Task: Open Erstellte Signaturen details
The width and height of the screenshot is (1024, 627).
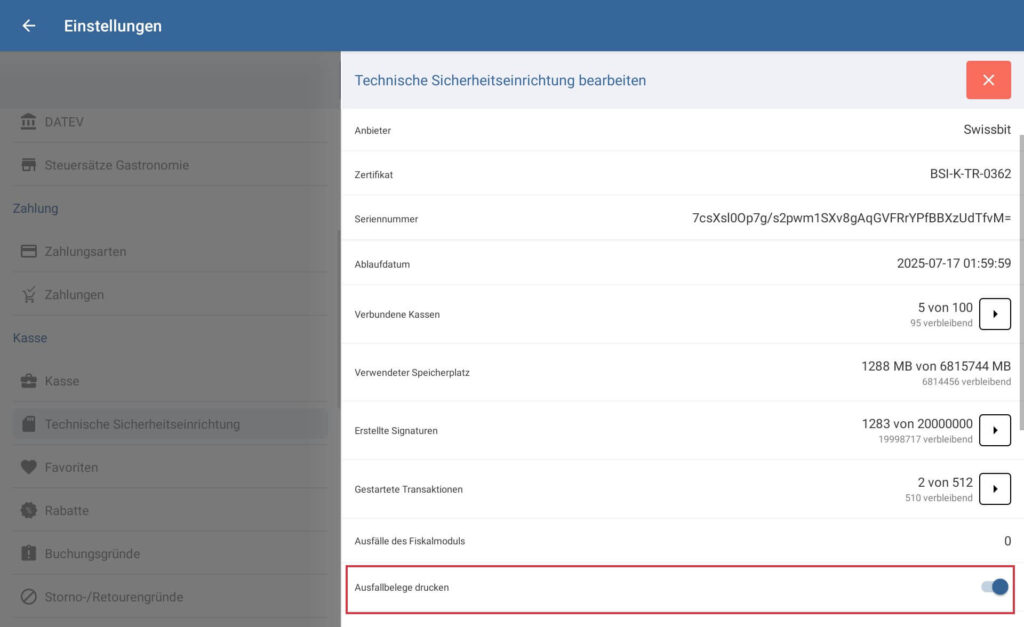Action: click(x=996, y=430)
